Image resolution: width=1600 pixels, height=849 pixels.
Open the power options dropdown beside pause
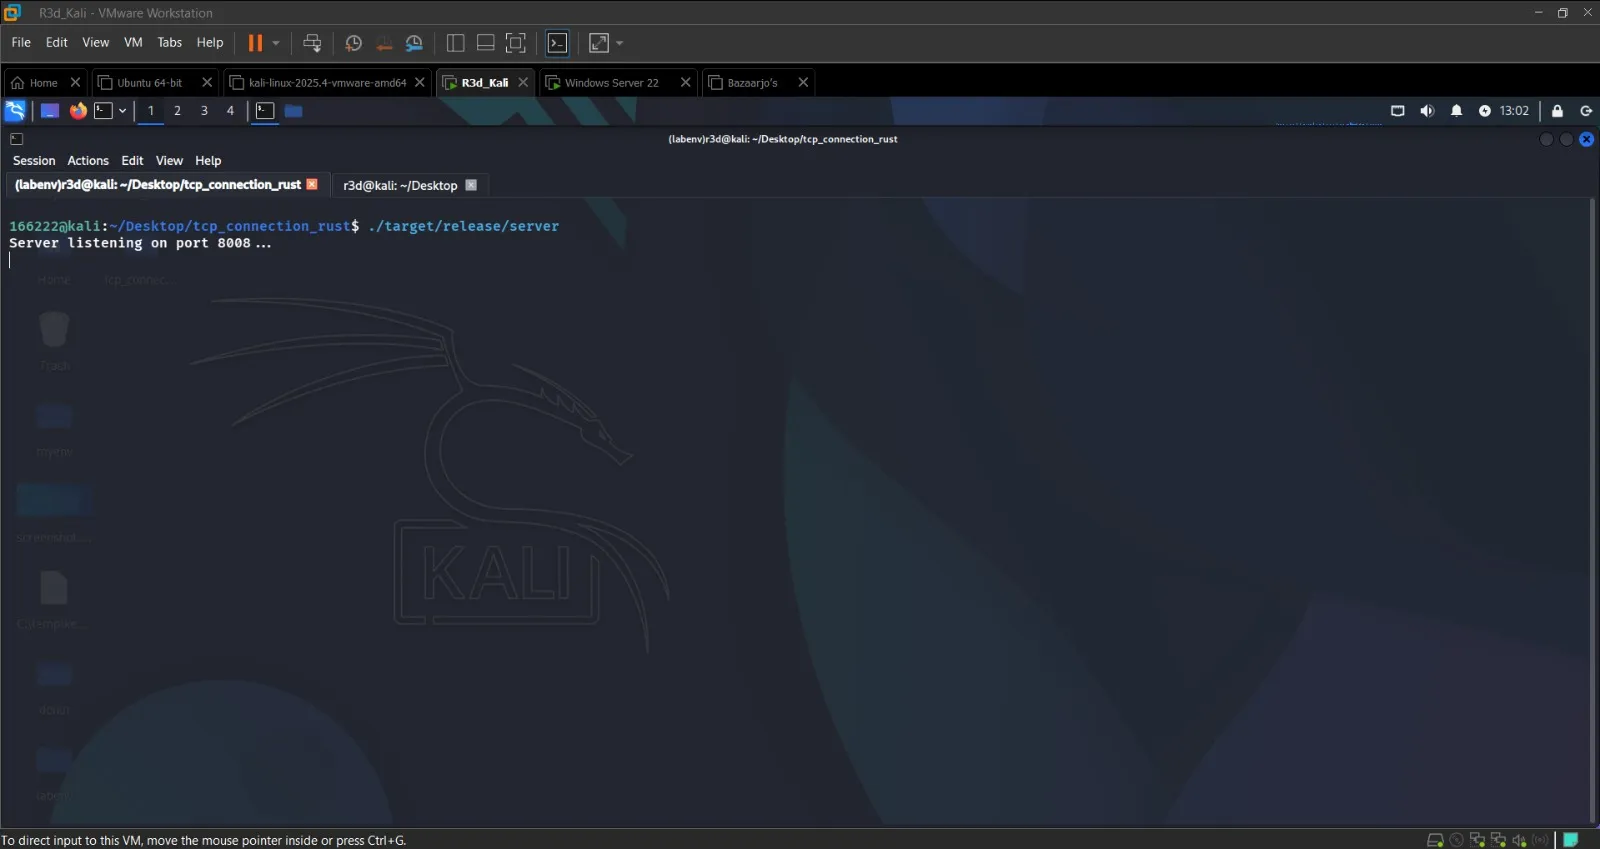276,43
